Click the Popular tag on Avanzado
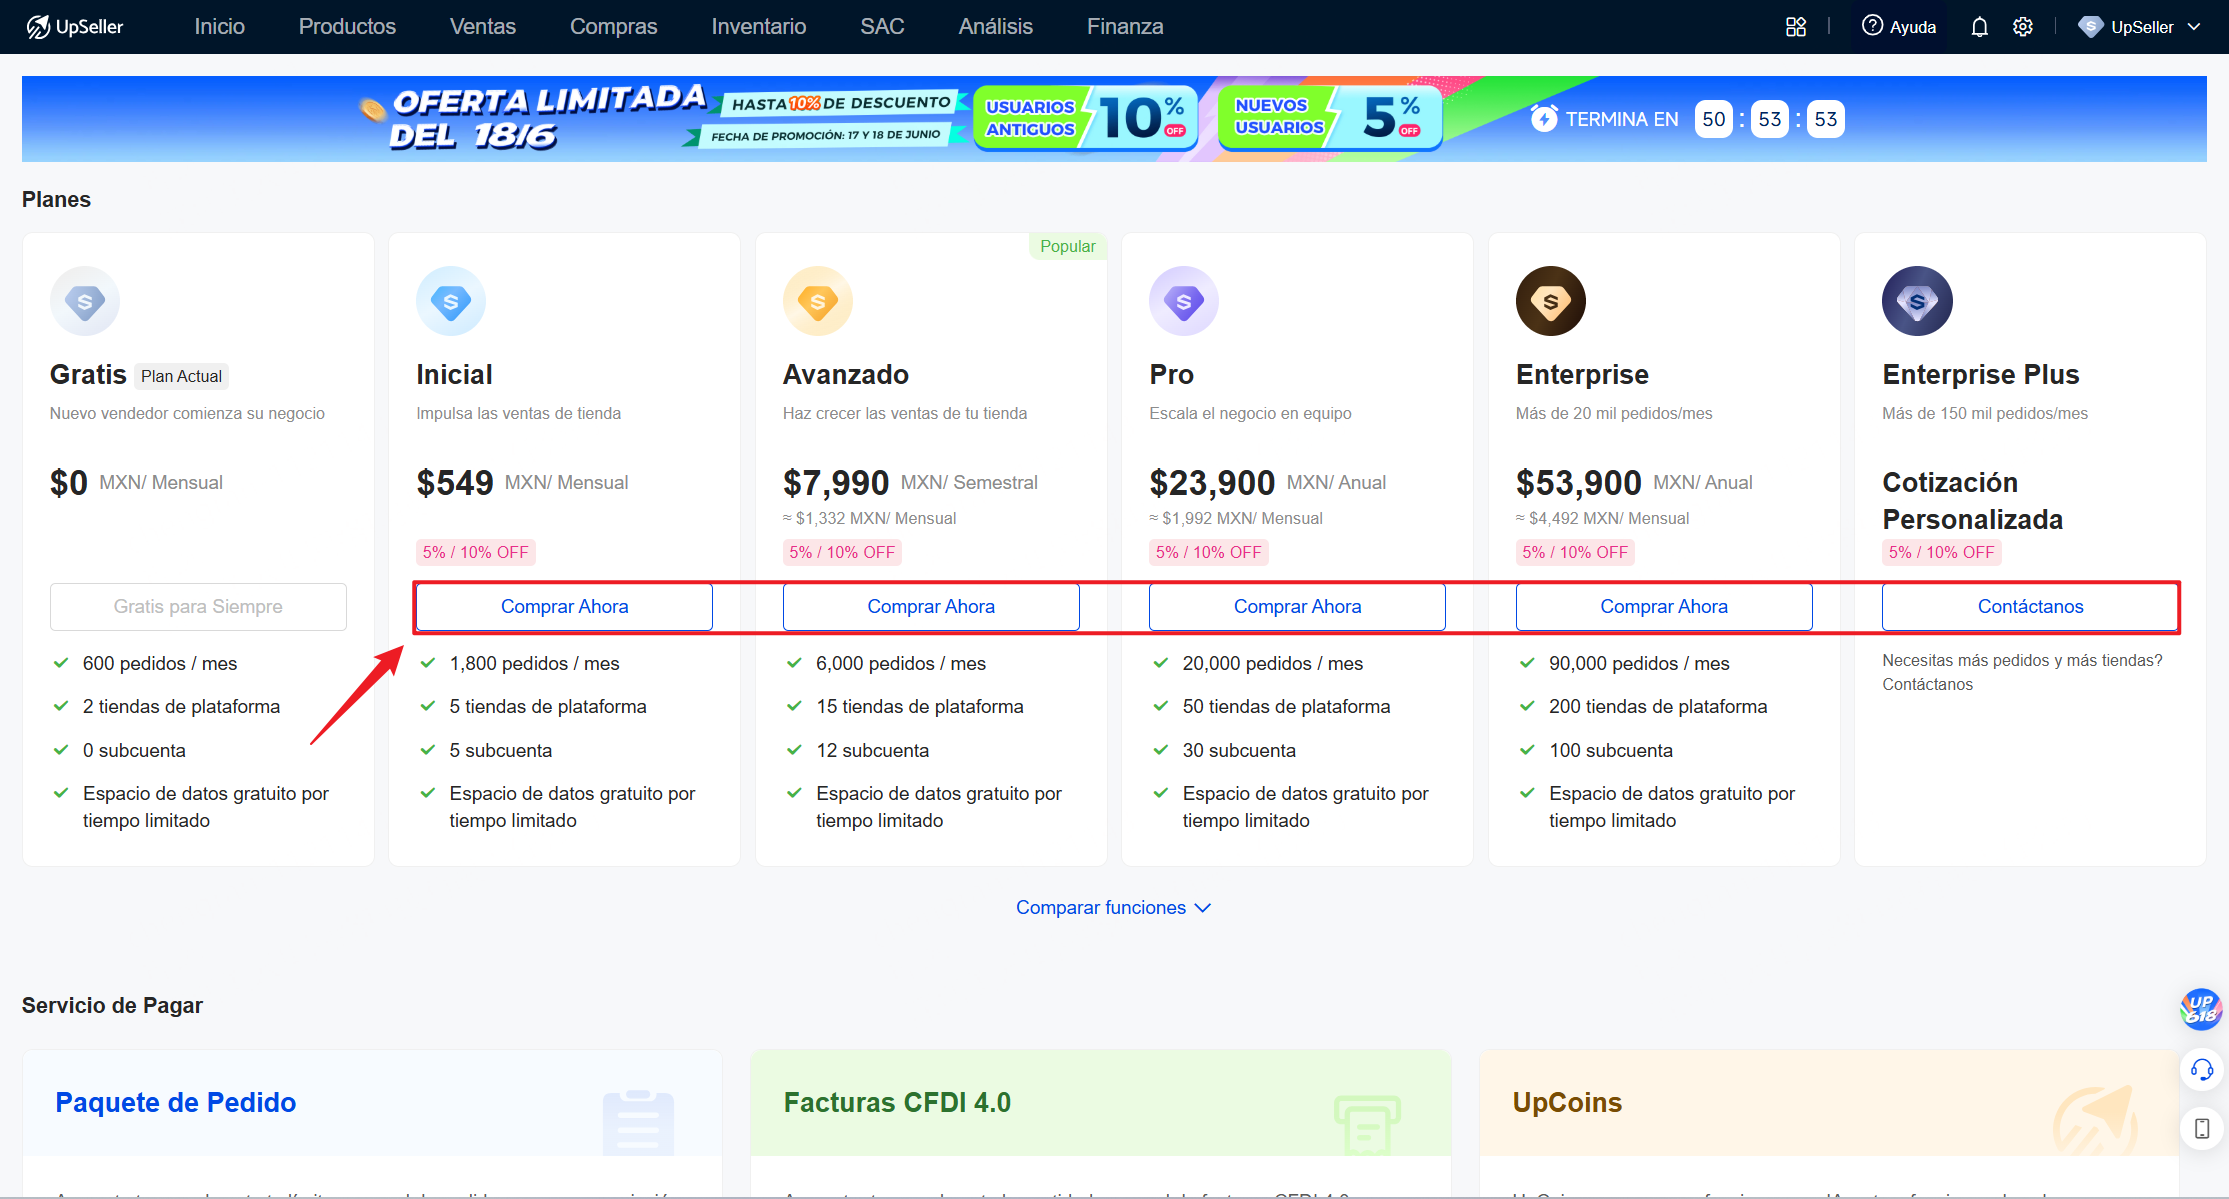 [x=1067, y=247]
